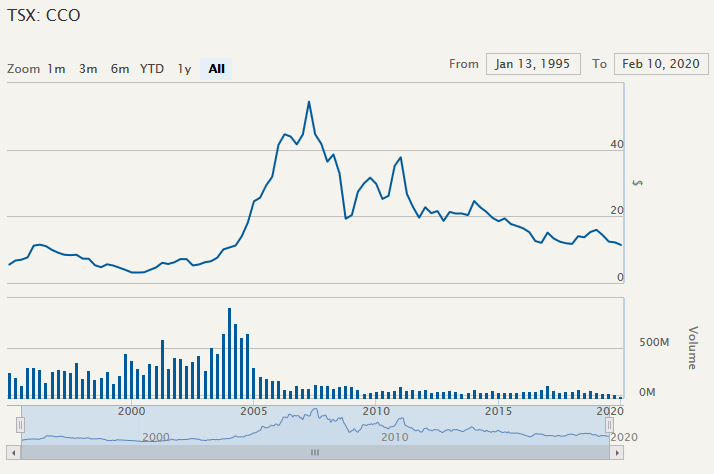Choose the 1y zoom range
The height and width of the screenshot is (474, 714).
184,69
